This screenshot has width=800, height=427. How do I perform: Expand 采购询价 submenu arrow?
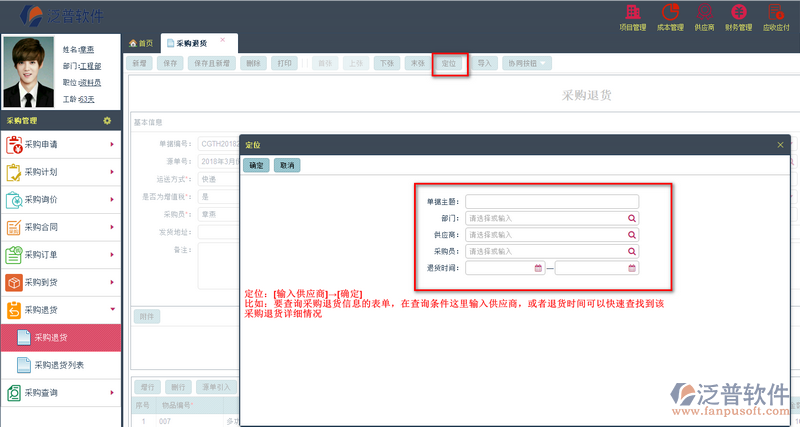coord(112,199)
